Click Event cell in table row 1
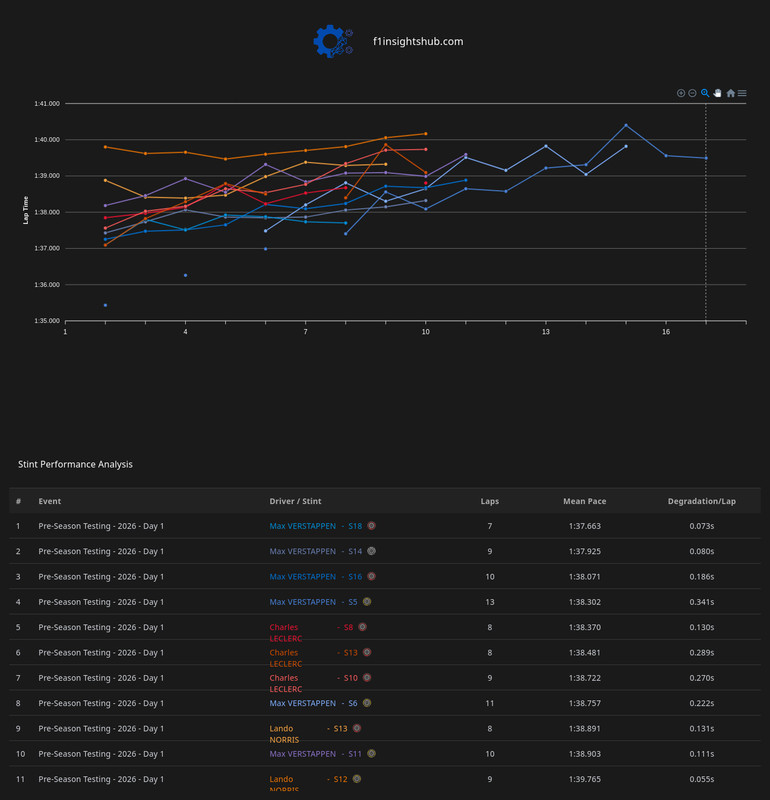Image resolution: width=770 pixels, height=800 pixels. [x=101, y=526]
